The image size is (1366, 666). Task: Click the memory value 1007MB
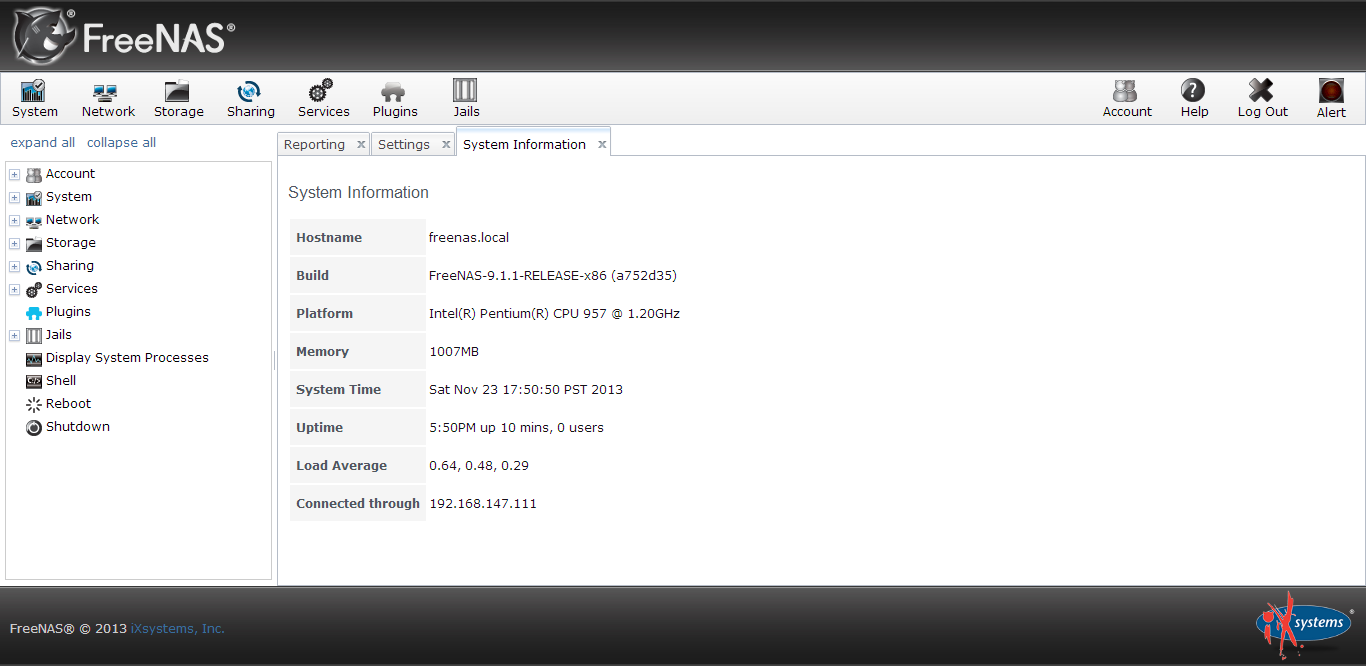coord(454,351)
